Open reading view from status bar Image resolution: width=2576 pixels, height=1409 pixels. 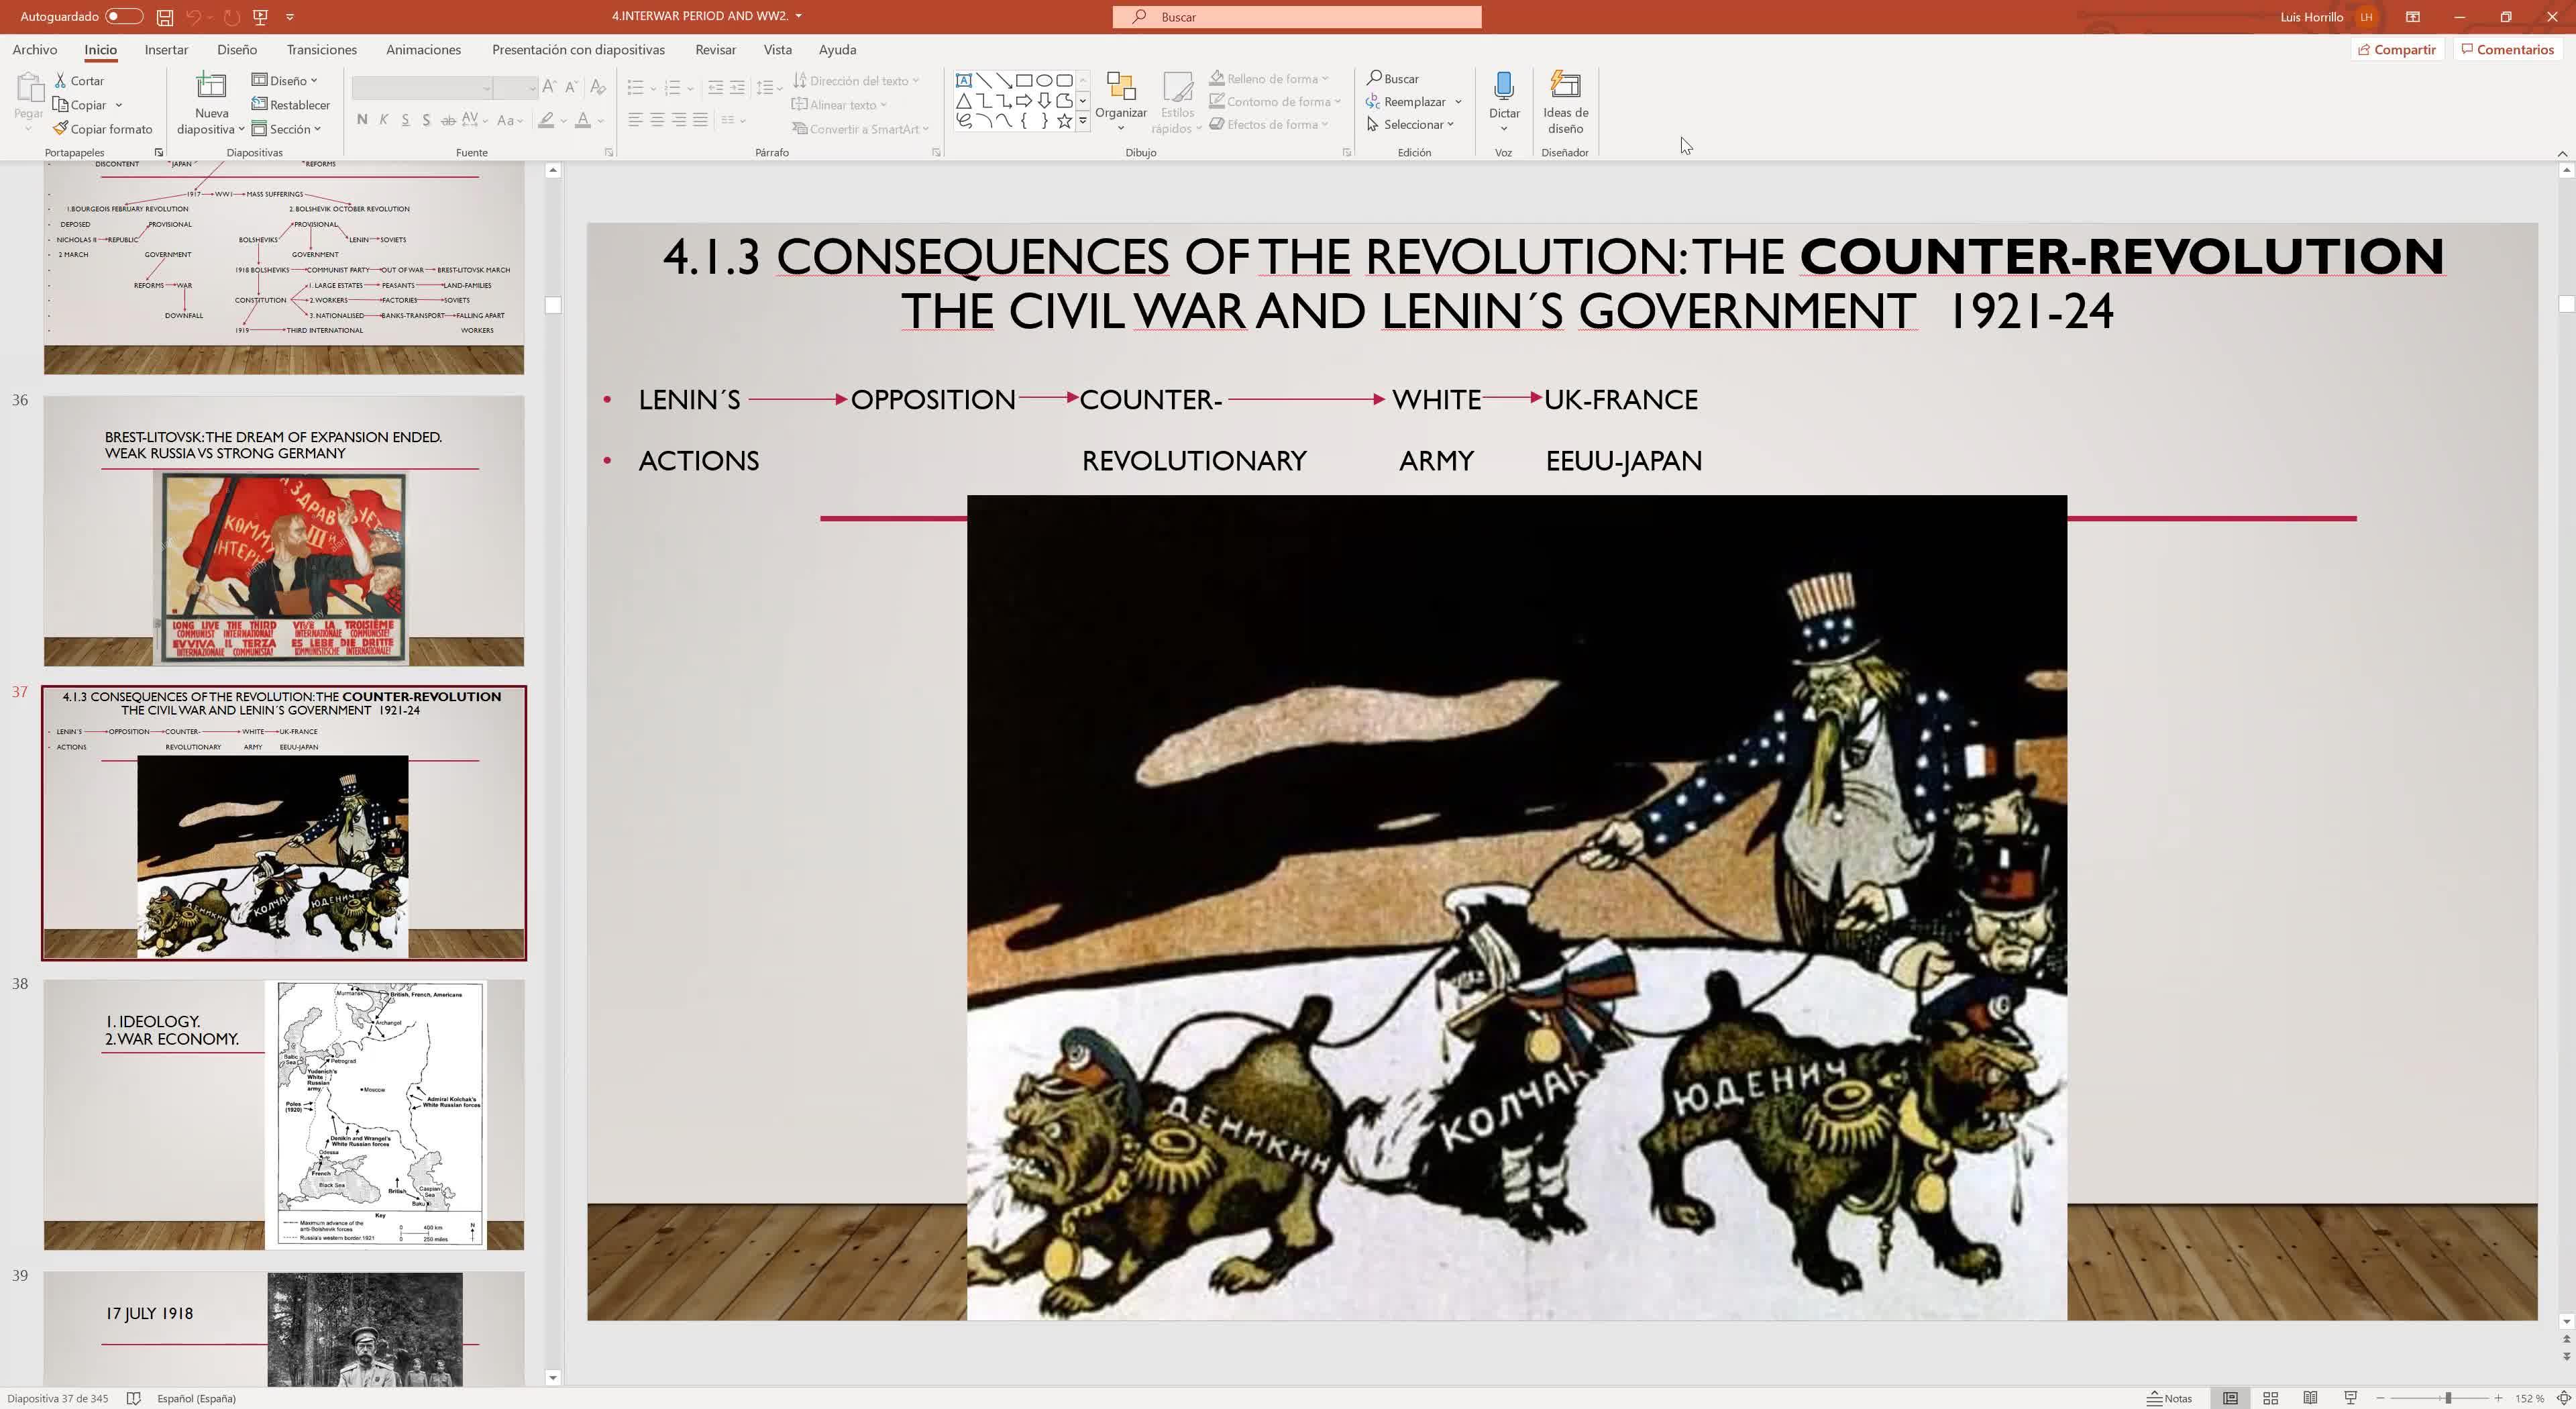pos(2310,1398)
